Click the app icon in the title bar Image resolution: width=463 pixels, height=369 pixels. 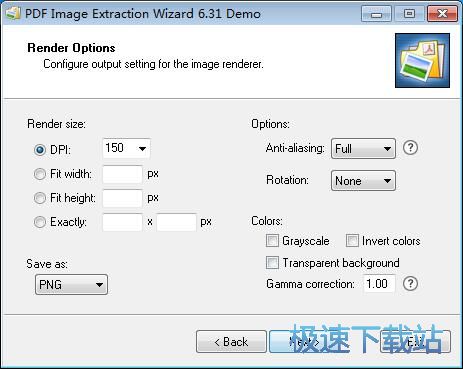[13, 13]
